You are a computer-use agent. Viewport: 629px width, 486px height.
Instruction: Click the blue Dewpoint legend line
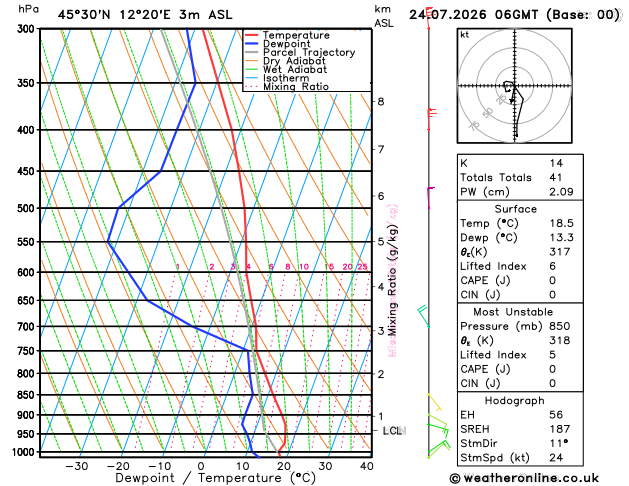[x=252, y=43]
